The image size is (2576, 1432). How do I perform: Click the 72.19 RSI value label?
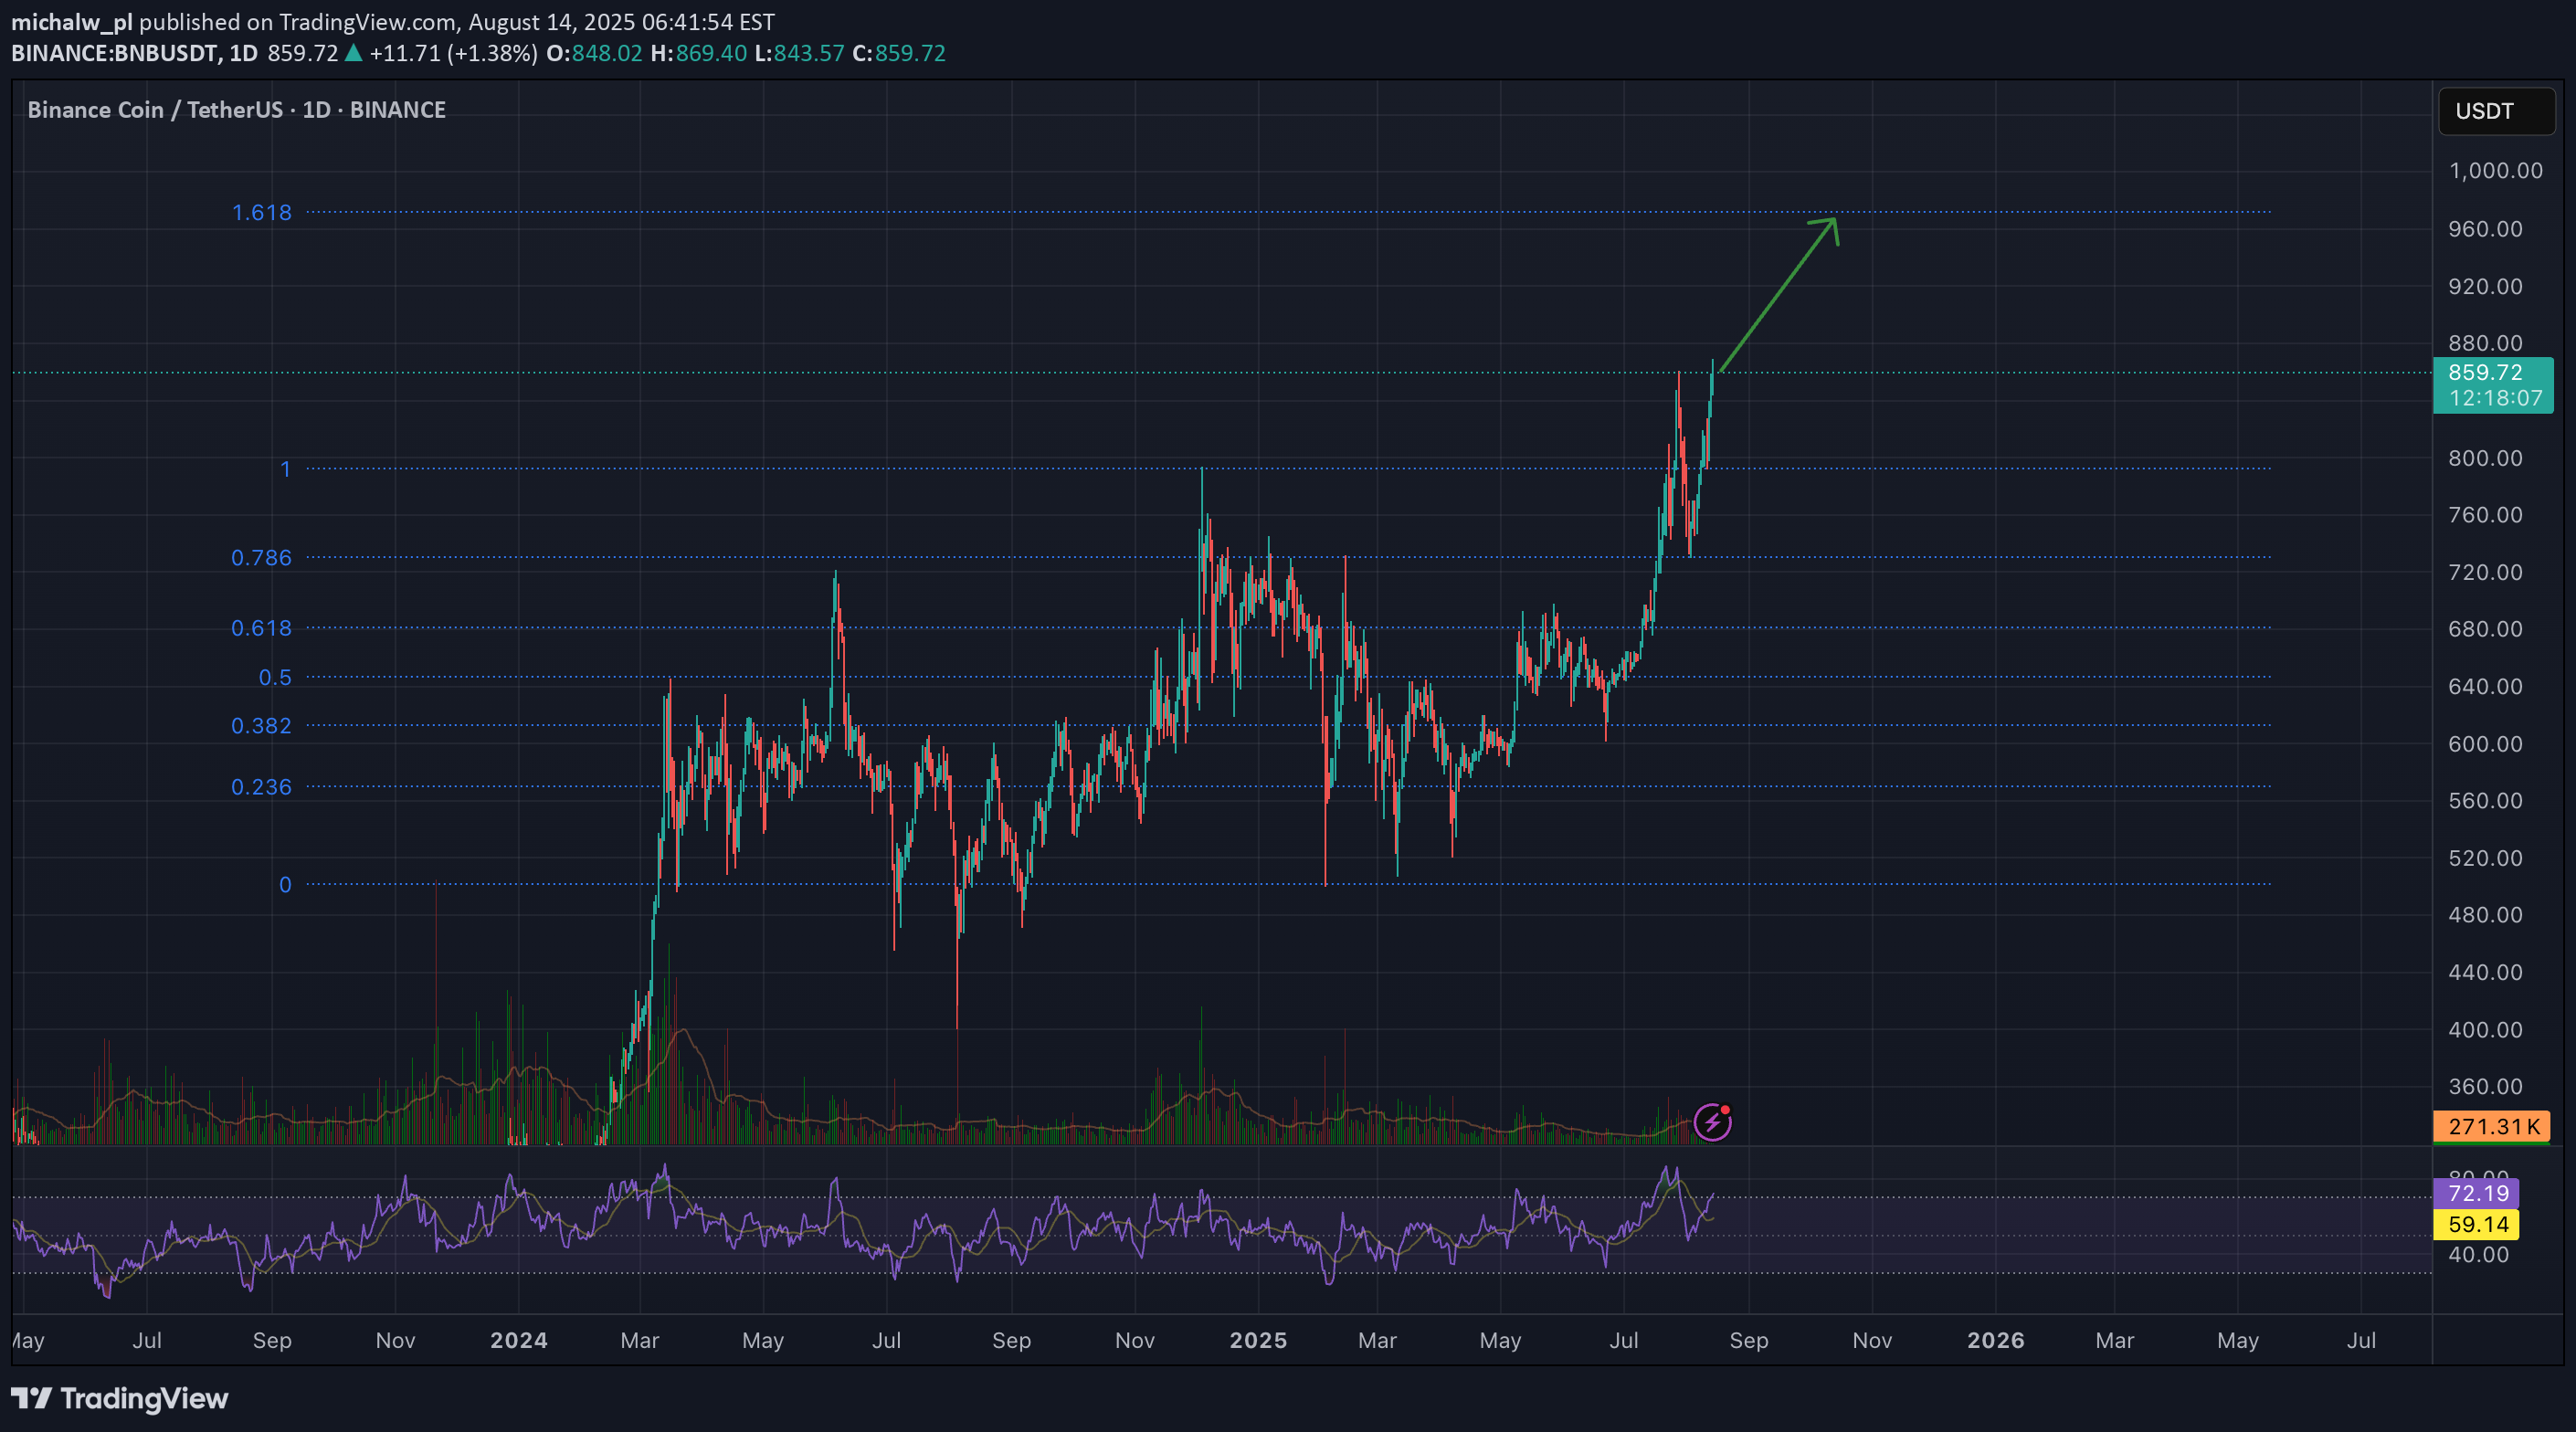point(2476,1193)
